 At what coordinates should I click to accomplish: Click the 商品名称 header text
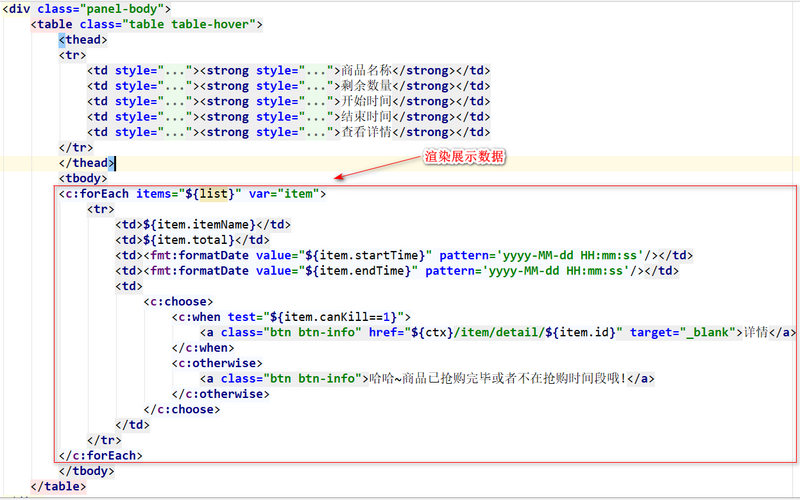point(366,70)
